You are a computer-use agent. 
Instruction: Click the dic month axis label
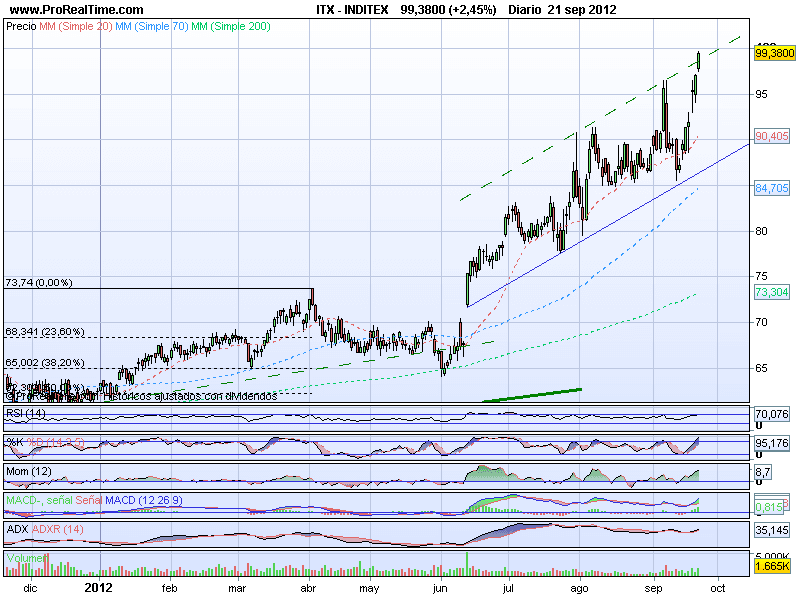[31, 588]
